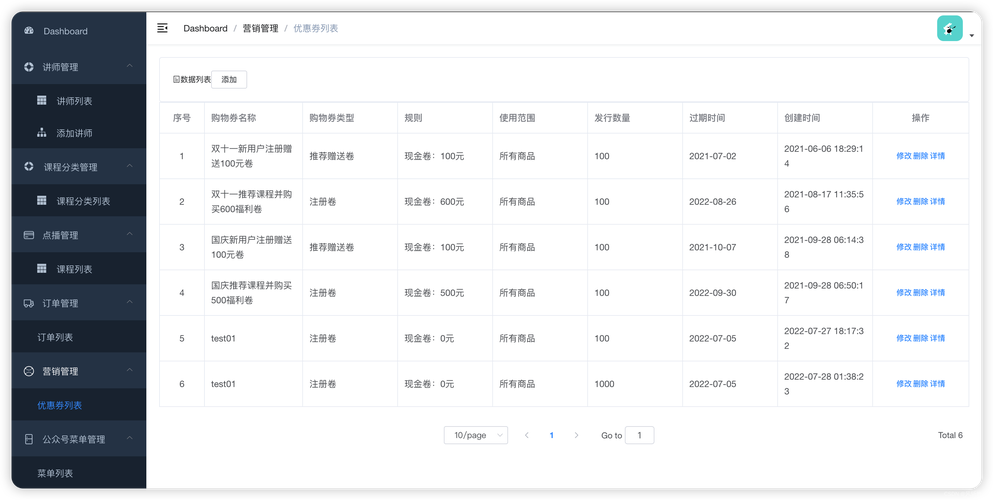Click the 讲师管理 menu icon
This screenshot has width=993, height=500.
(28, 67)
